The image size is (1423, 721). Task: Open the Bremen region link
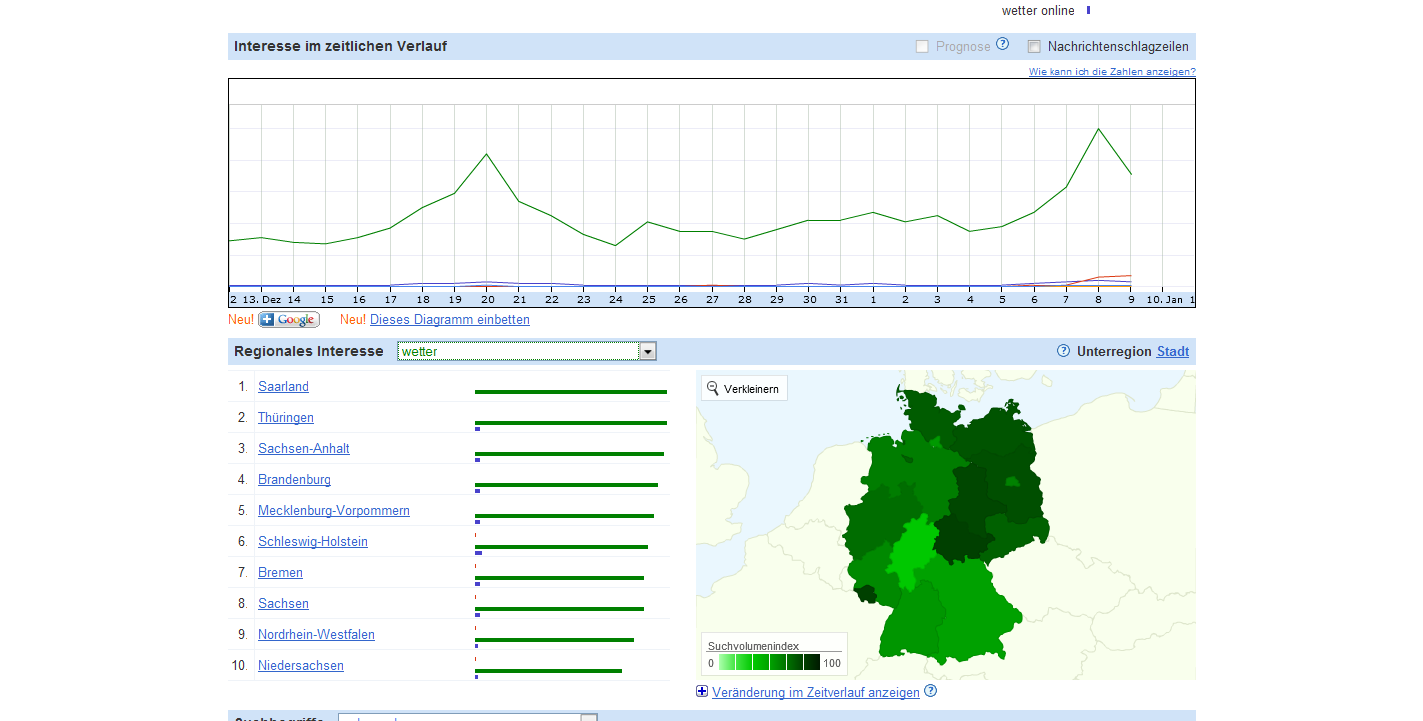coord(280,573)
